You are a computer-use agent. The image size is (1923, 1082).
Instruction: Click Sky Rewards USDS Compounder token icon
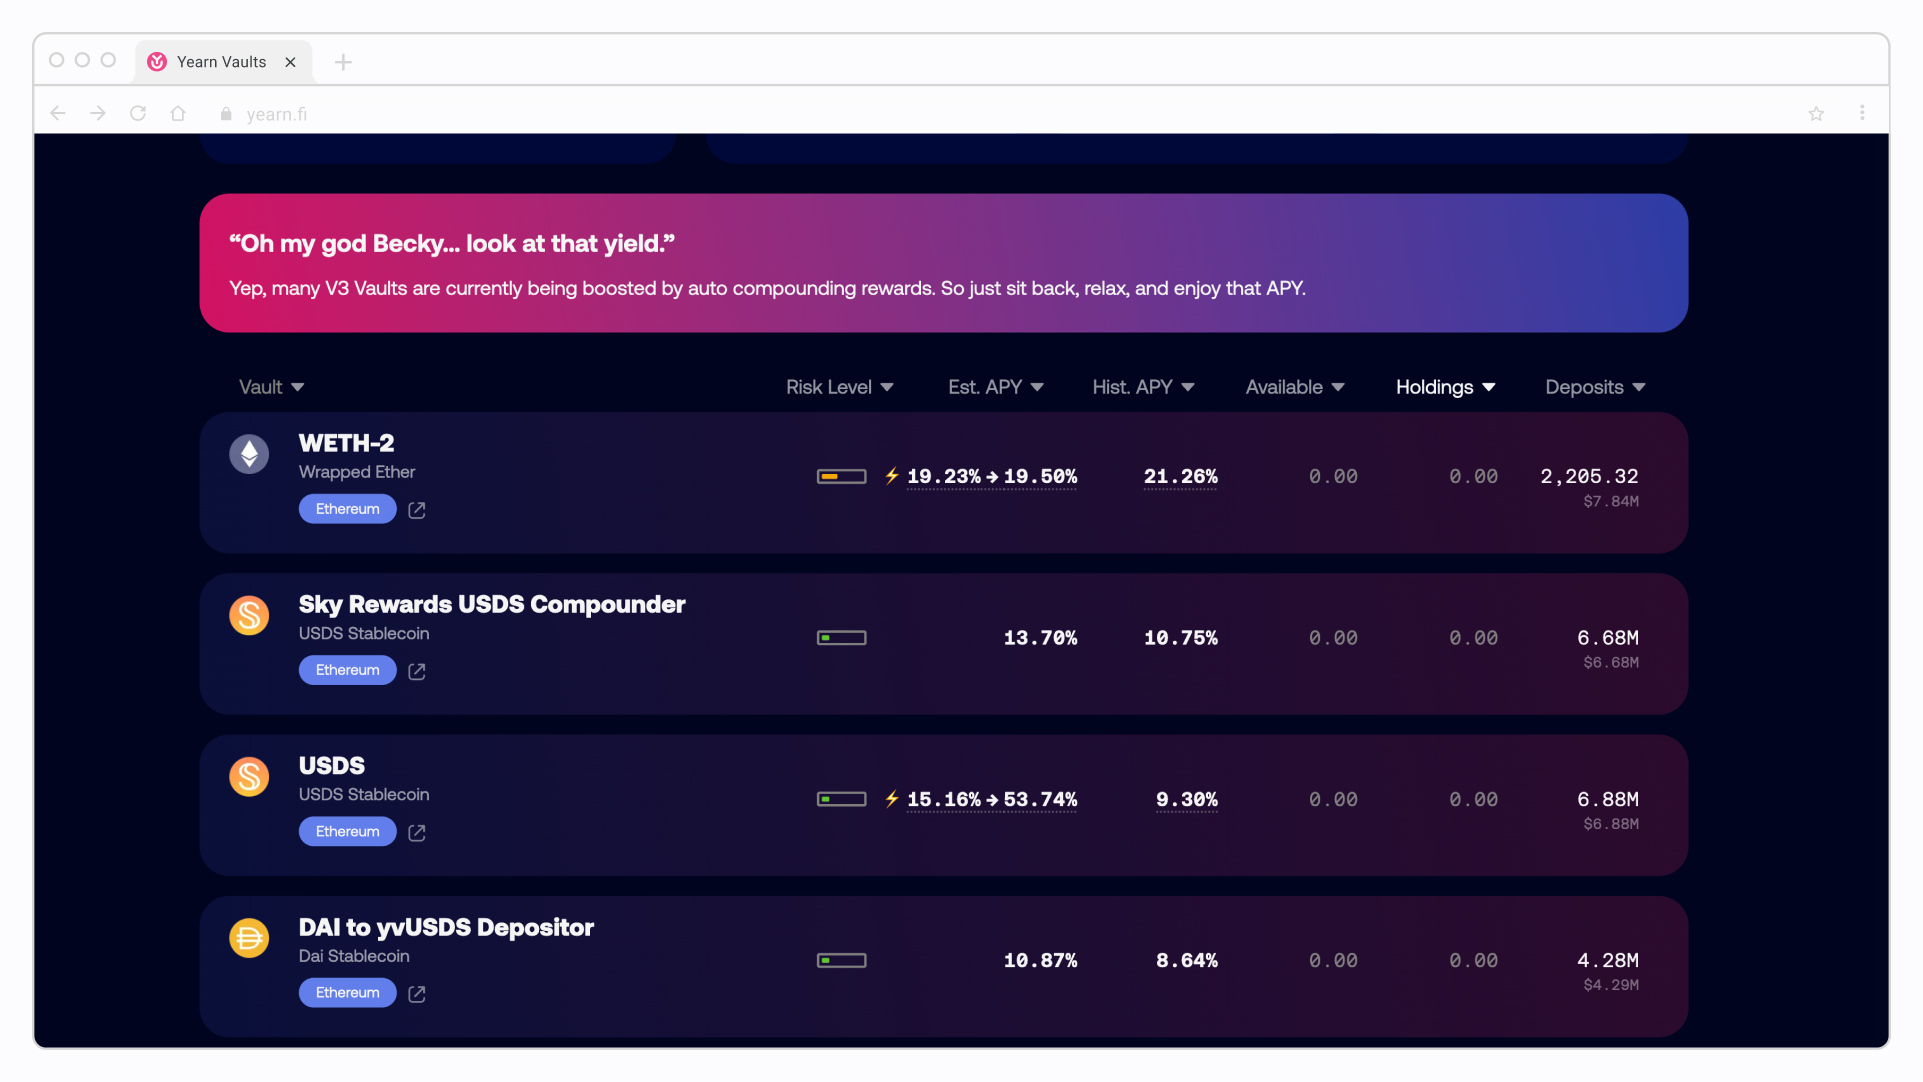click(x=249, y=615)
